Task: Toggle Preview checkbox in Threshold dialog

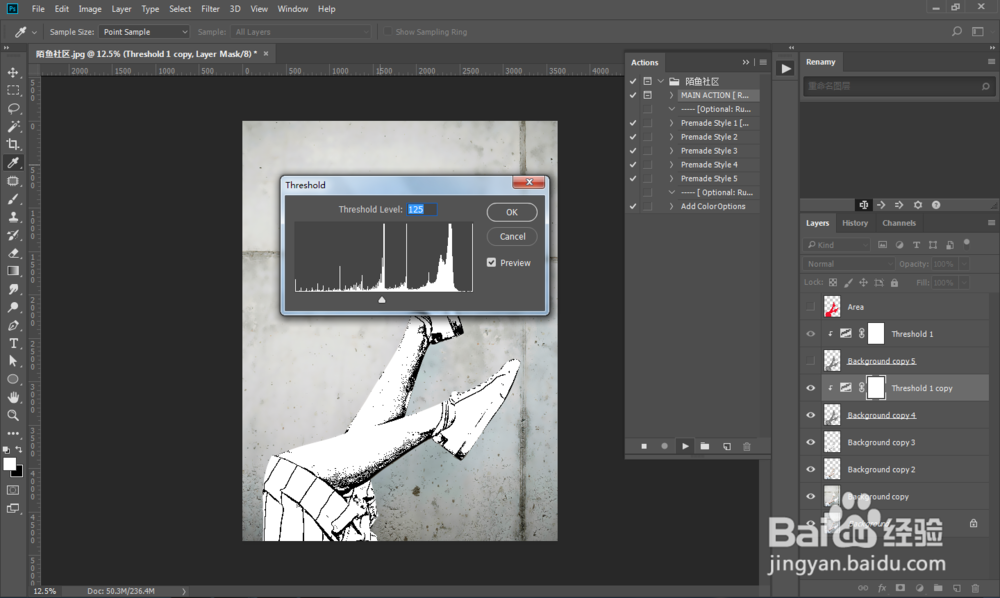Action: 491,262
